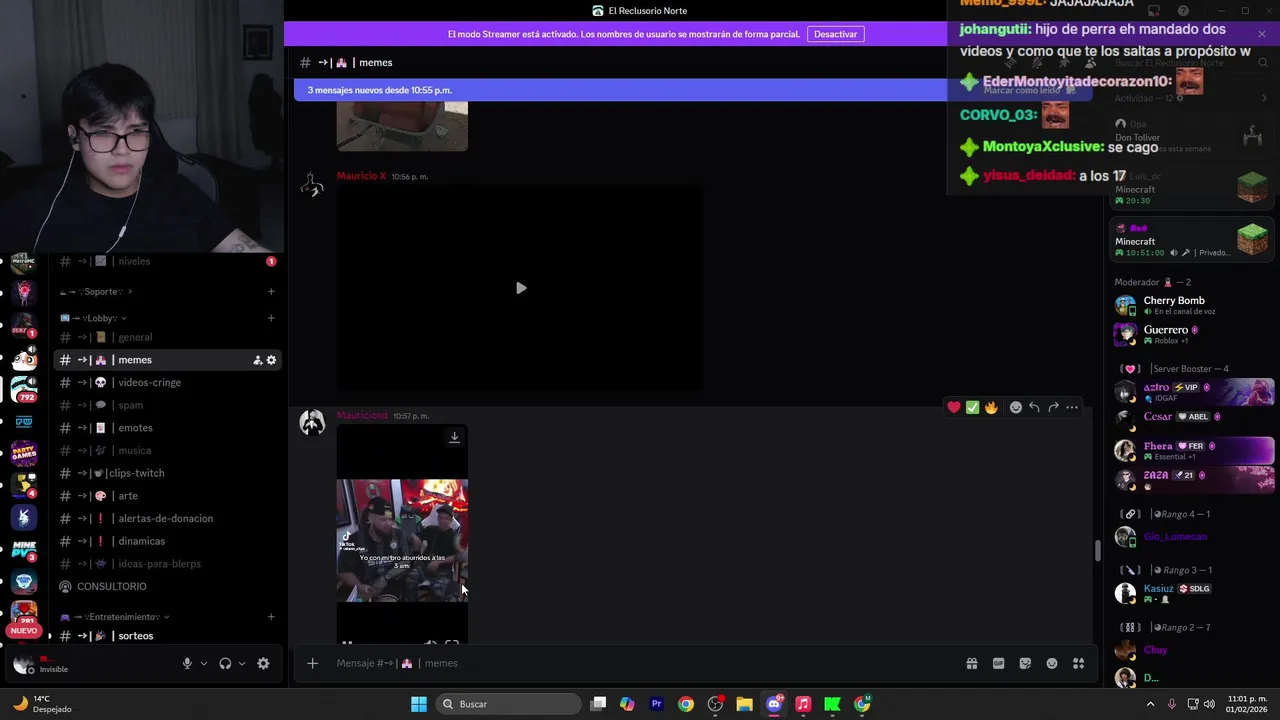
Task: Open the TikTok video thumbnail
Action: point(402,540)
